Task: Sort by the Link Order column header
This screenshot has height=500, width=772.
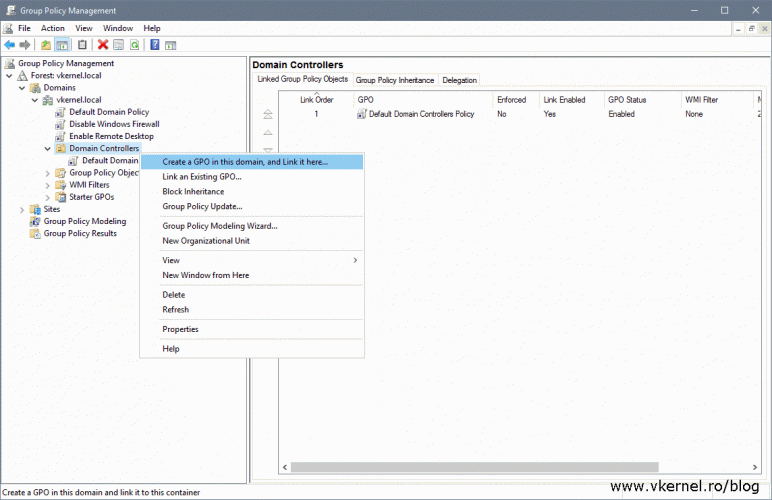Action: (x=317, y=99)
